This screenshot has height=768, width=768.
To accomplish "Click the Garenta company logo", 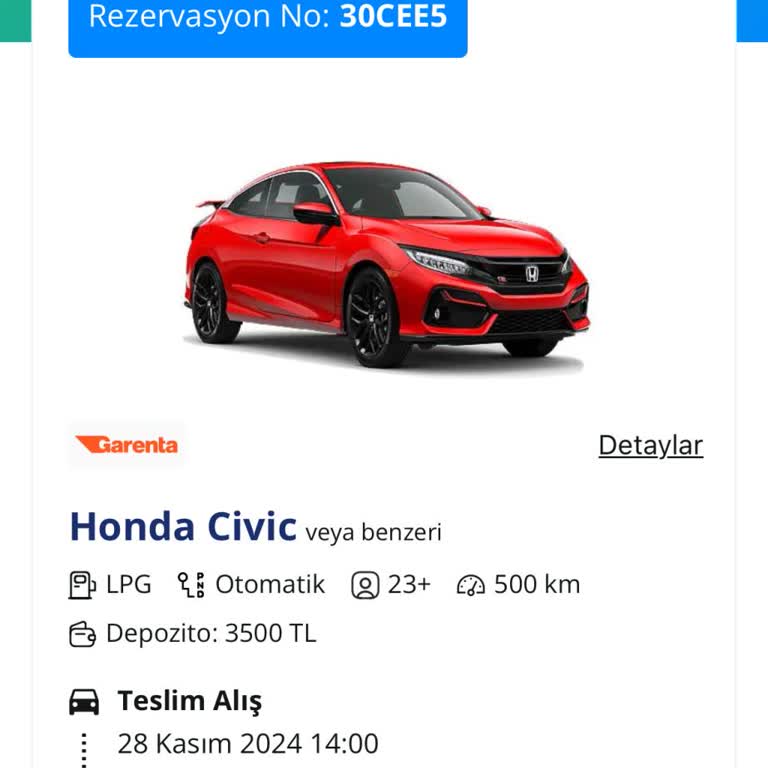I will tap(126, 445).
